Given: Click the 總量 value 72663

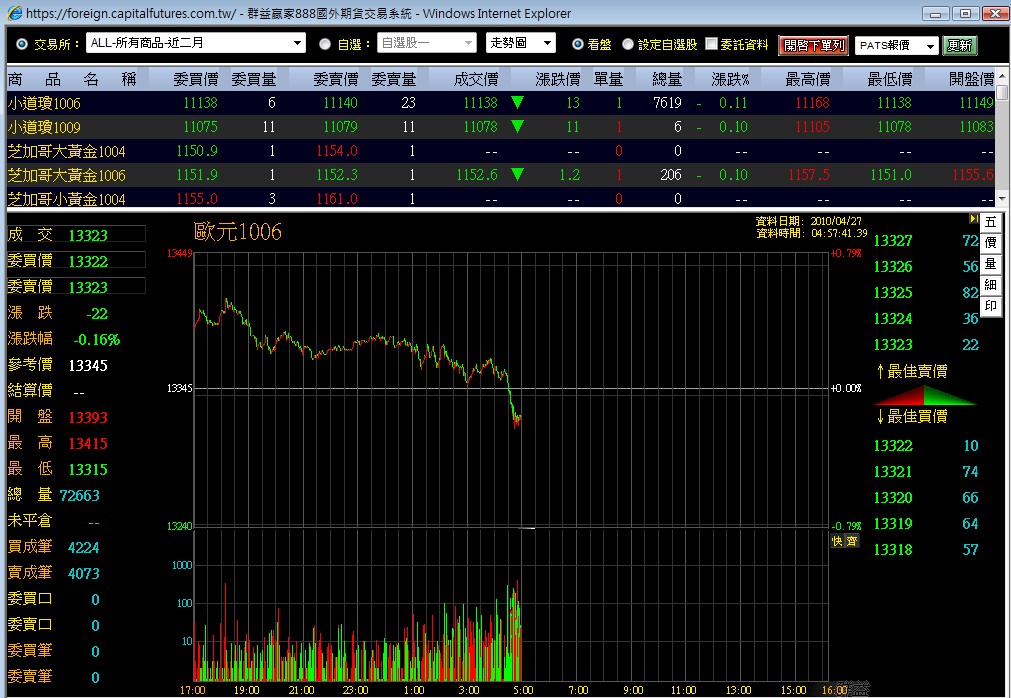Looking at the screenshot, I should click(x=79, y=496).
